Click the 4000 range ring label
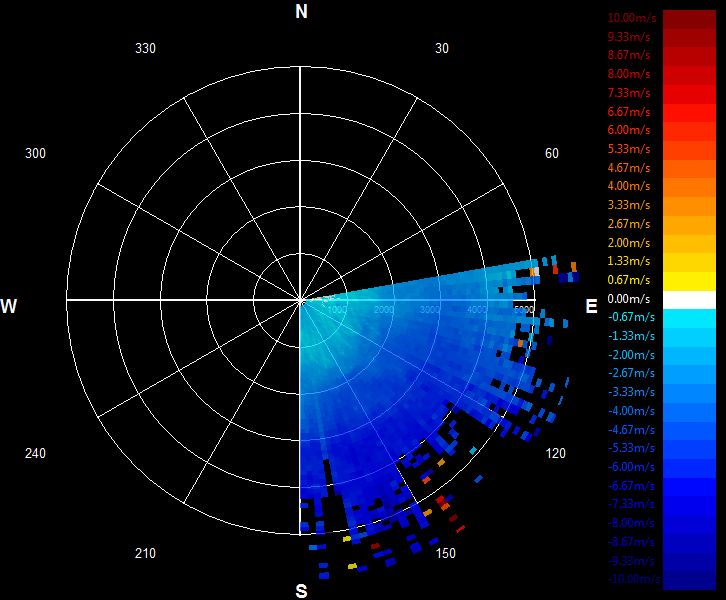The width and height of the screenshot is (726, 600). [x=477, y=310]
